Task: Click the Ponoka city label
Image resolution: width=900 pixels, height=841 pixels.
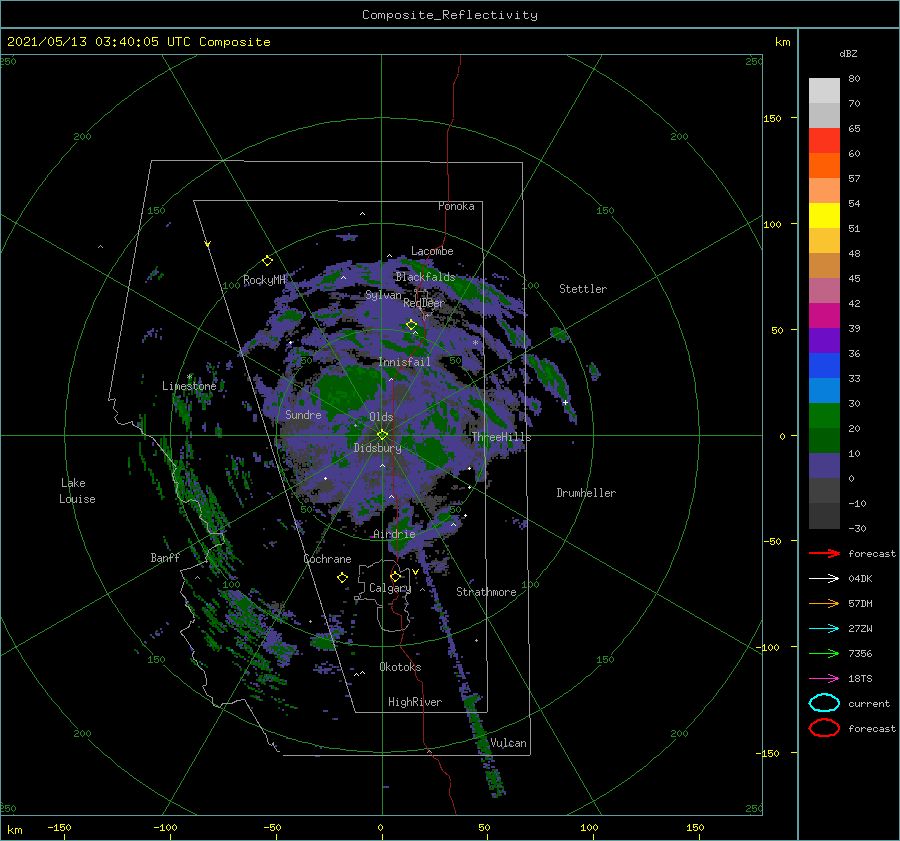Action: point(456,206)
